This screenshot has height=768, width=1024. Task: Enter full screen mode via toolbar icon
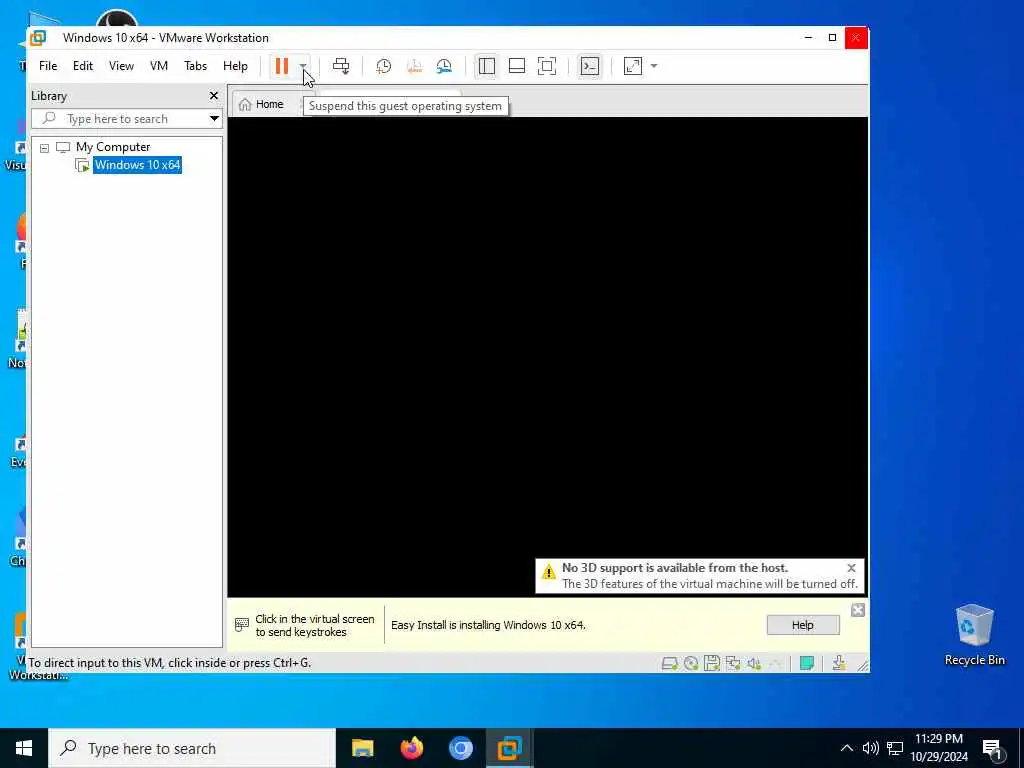point(547,66)
